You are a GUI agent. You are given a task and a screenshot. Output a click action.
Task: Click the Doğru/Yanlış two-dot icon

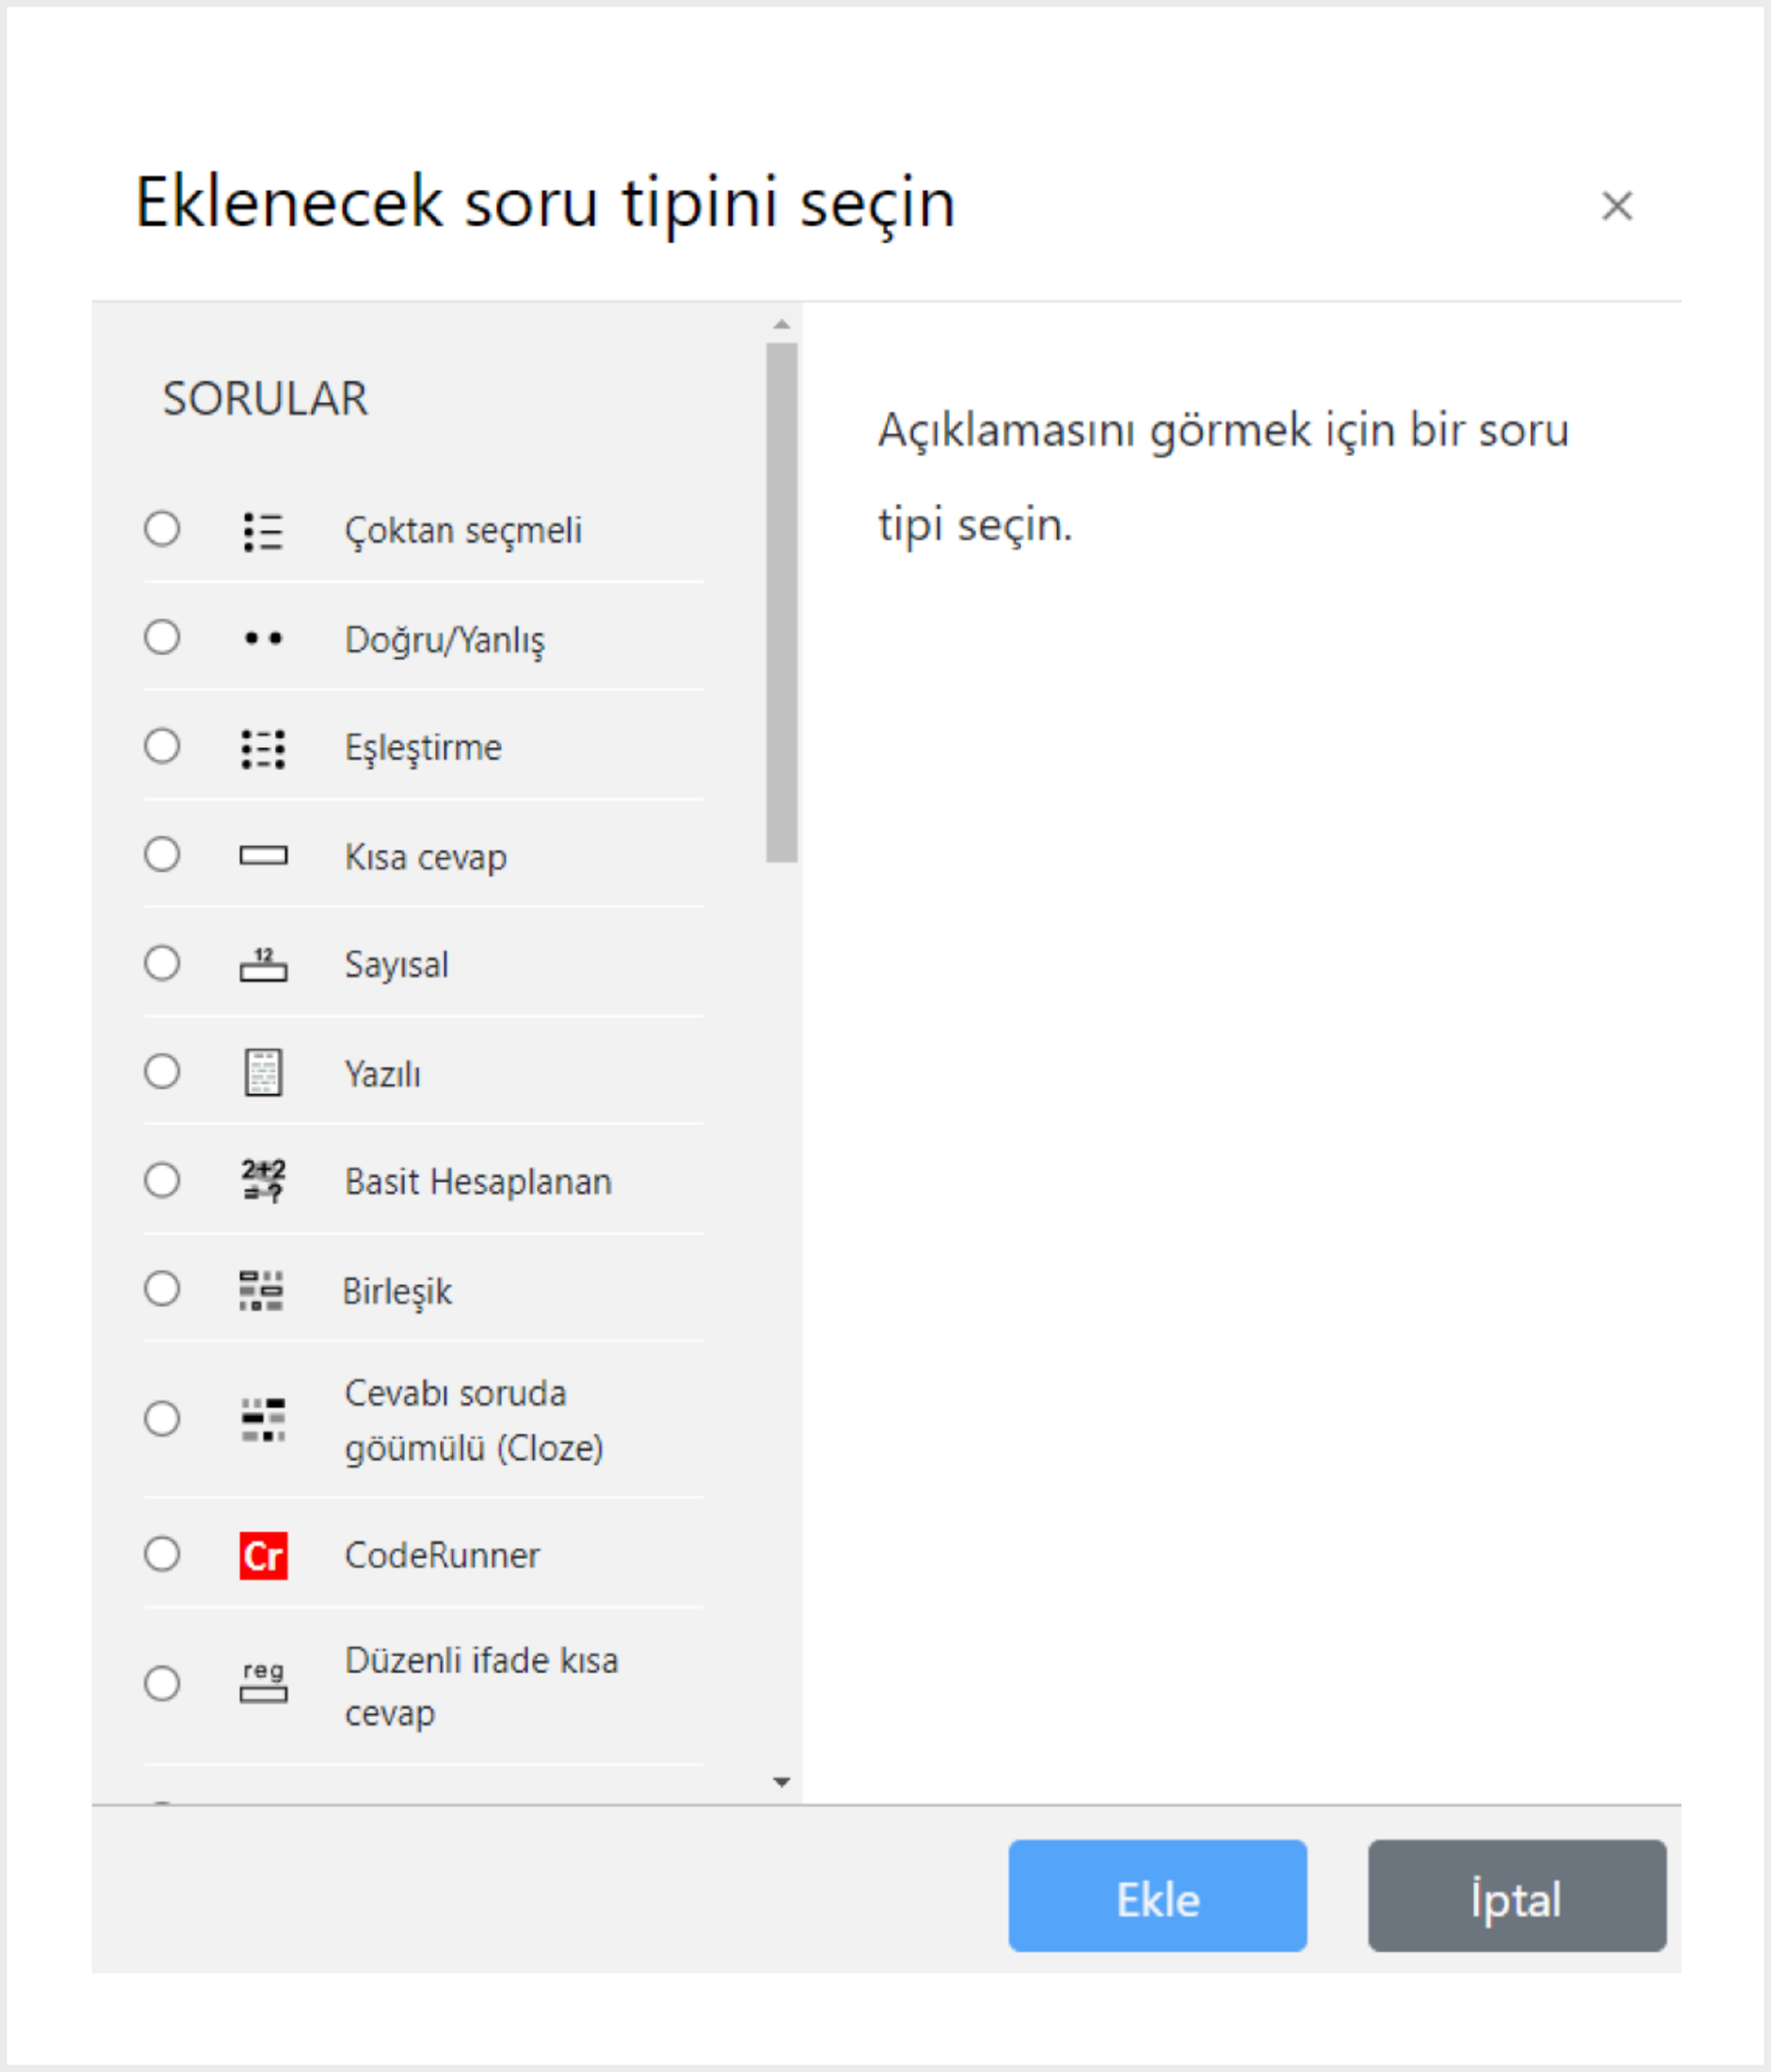pos(263,638)
